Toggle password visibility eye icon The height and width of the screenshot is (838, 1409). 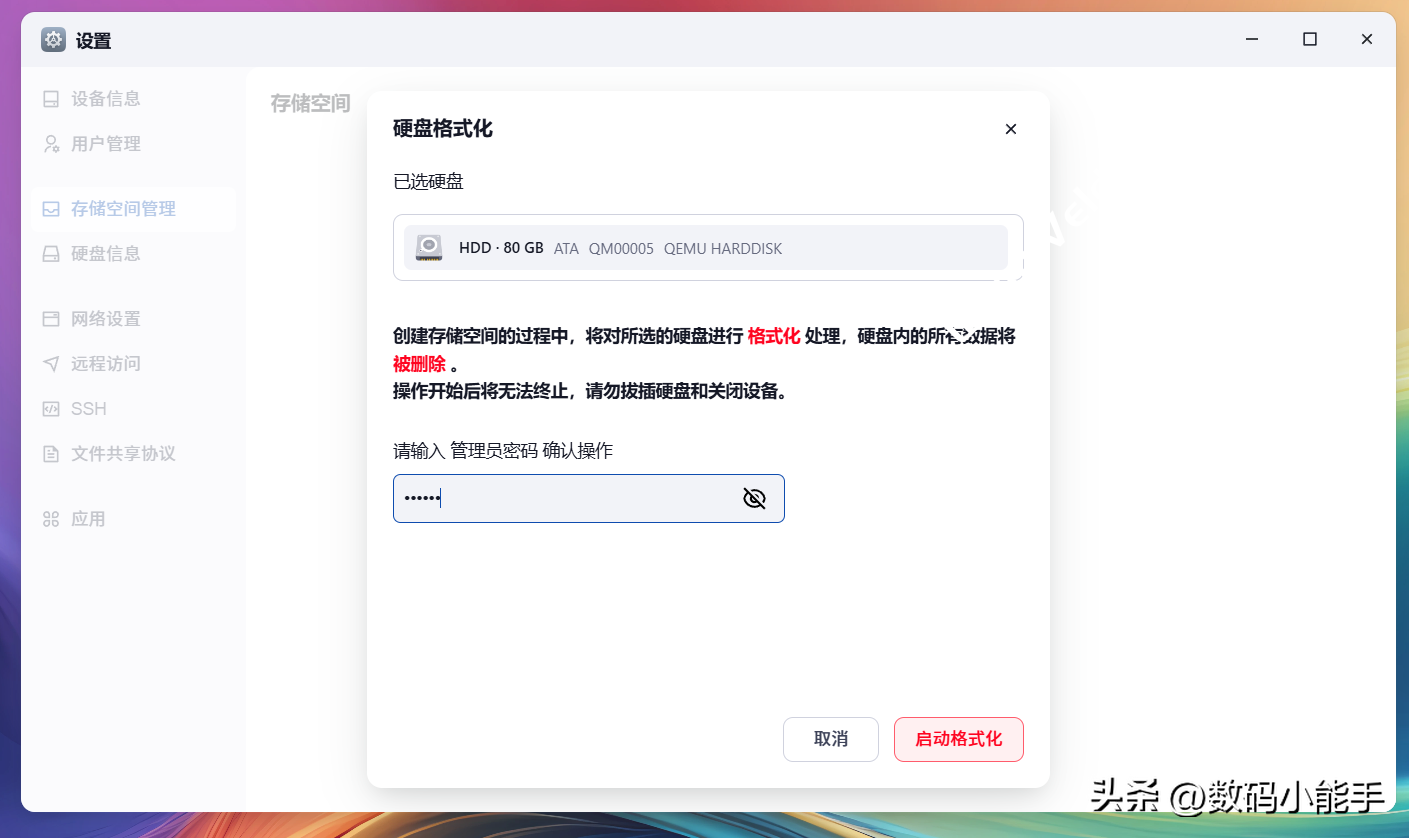click(754, 498)
